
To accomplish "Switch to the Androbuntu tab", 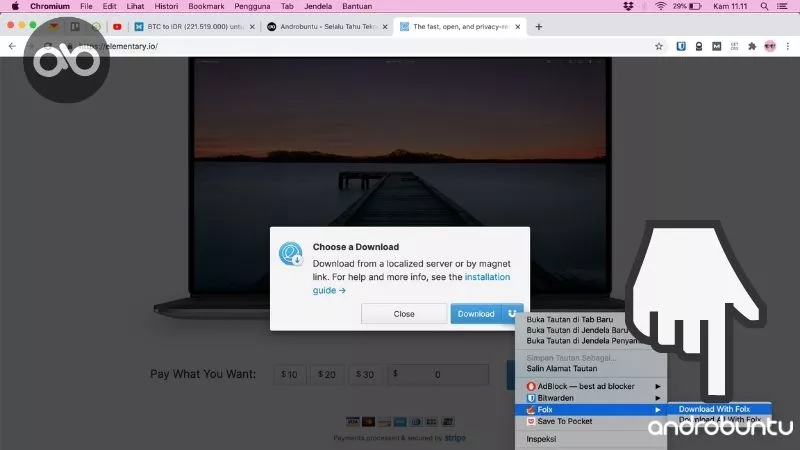I will [x=327, y=27].
